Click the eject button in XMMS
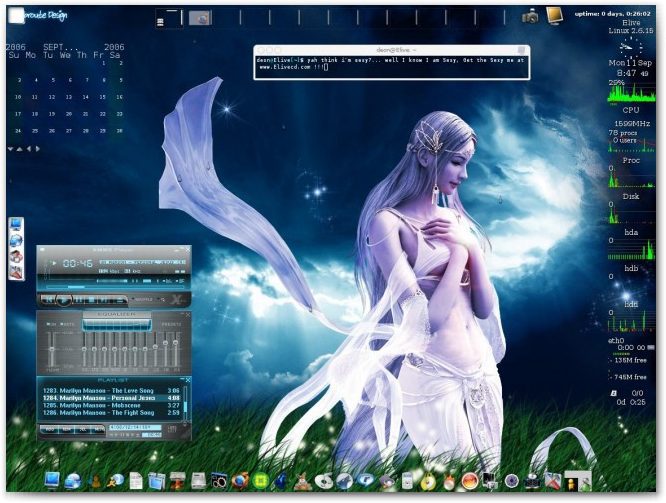 pos(120,300)
